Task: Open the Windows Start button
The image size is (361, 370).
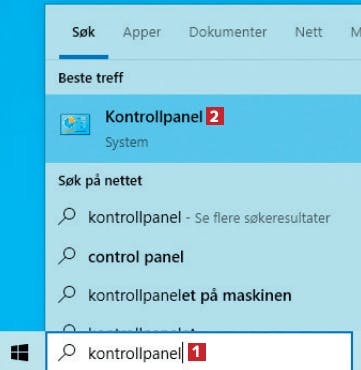Action: pos(19,353)
